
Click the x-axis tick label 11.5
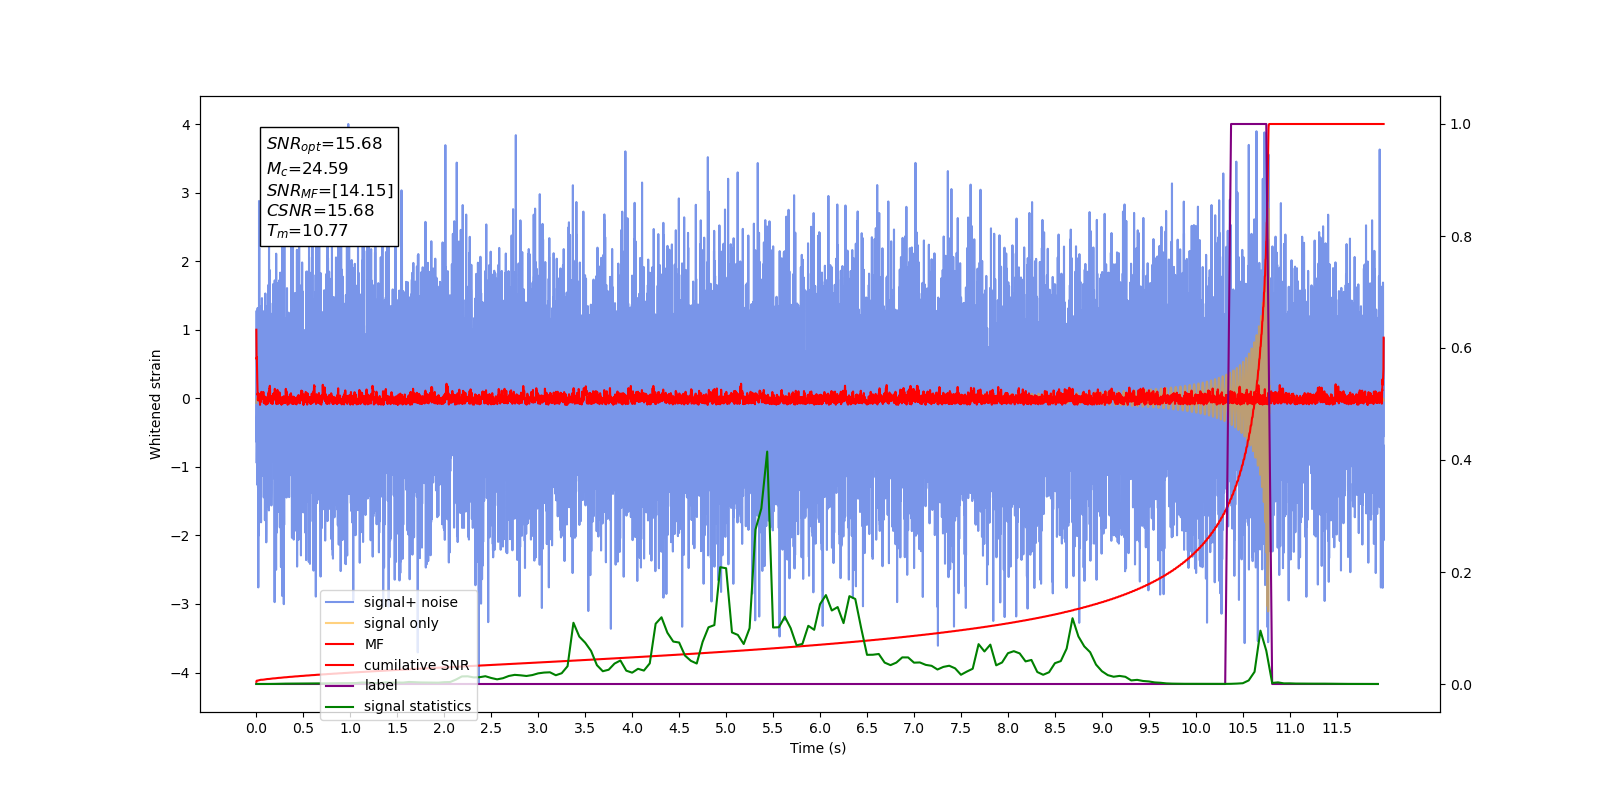1337,728
